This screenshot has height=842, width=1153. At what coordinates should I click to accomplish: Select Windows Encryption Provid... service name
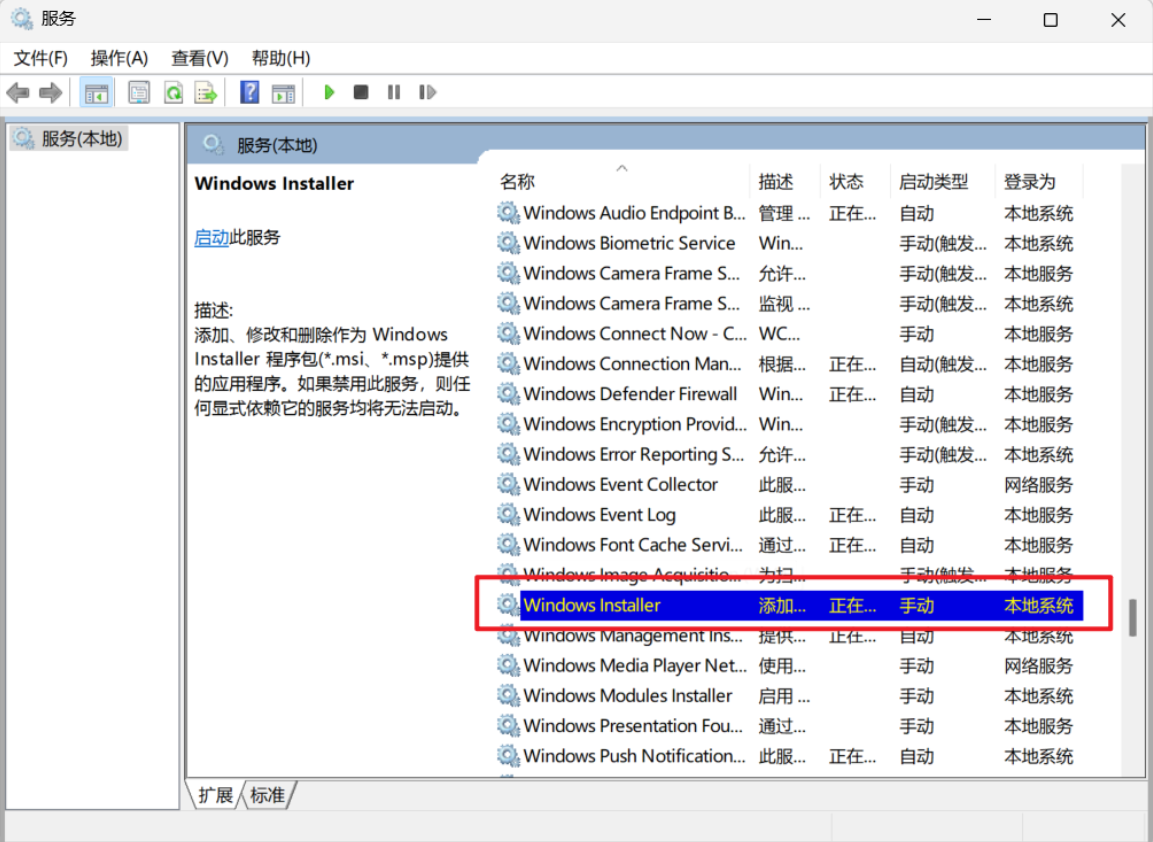click(635, 424)
